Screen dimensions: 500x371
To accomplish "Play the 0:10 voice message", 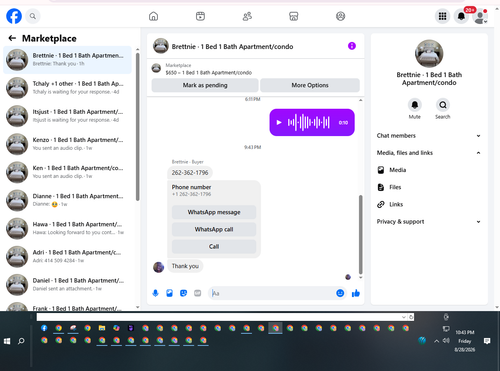I will [279, 122].
